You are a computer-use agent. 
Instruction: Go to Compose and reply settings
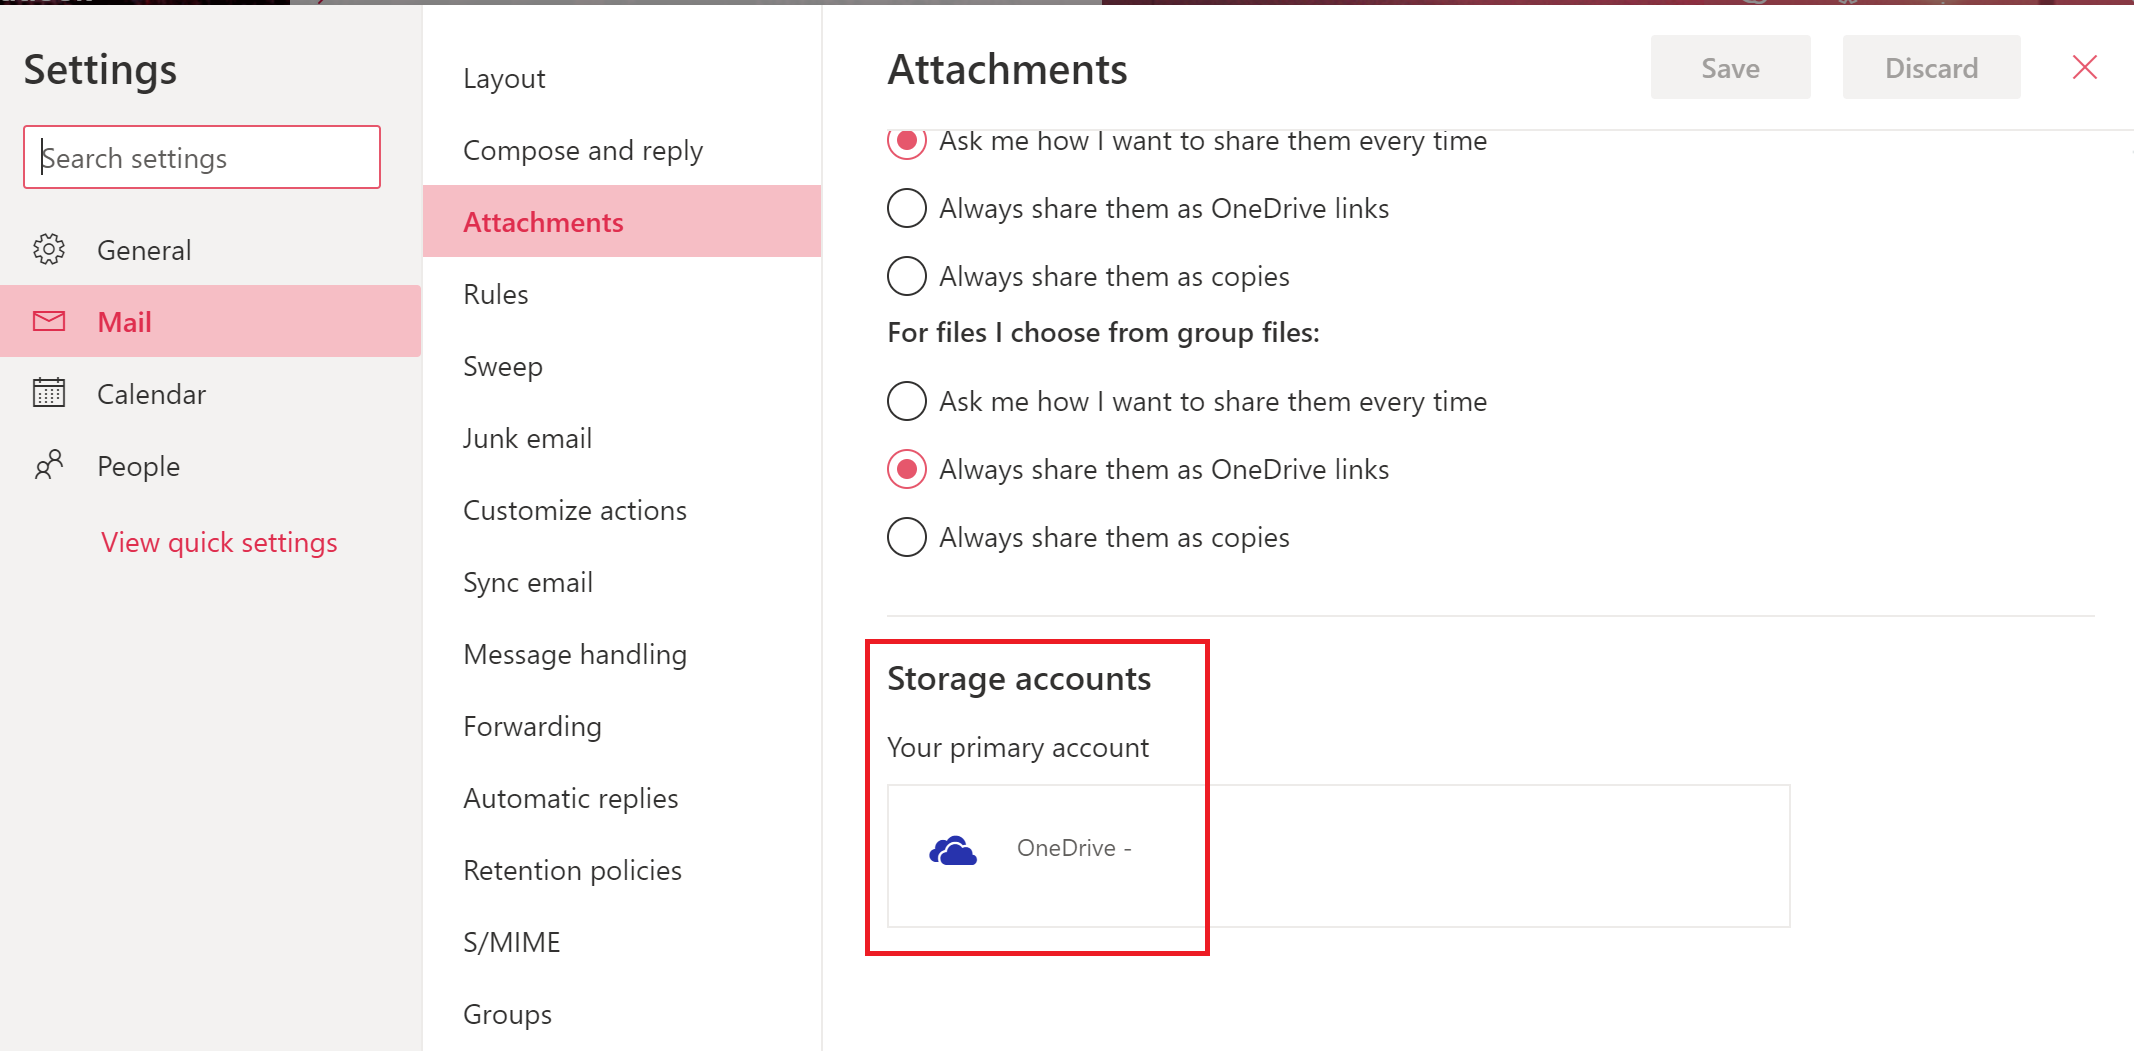coord(583,150)
